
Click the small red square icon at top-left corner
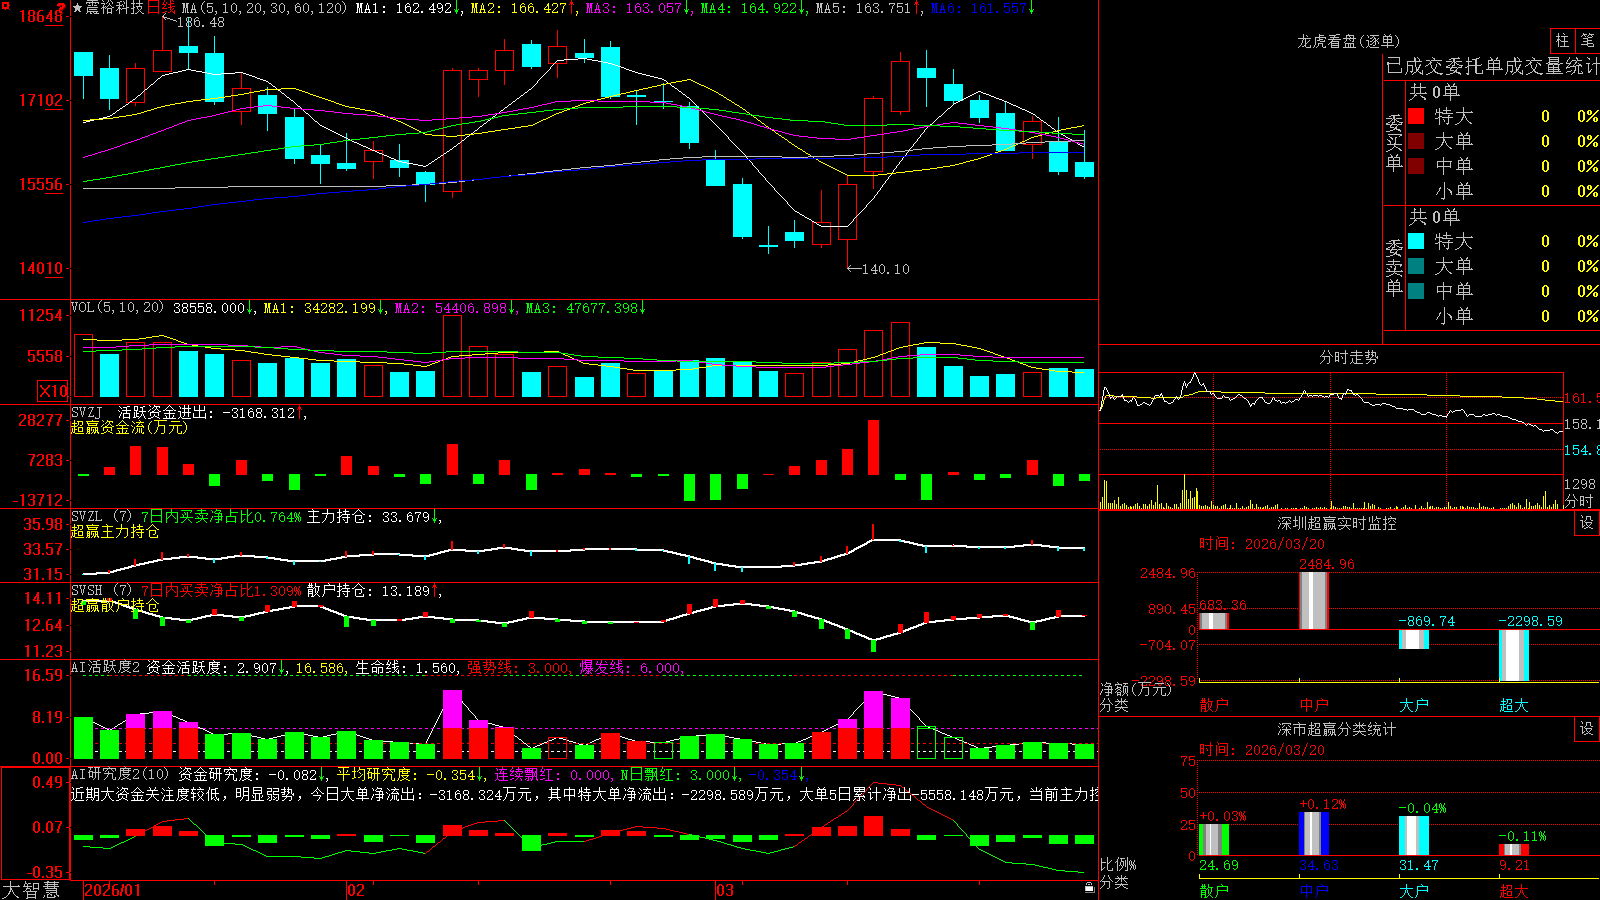[x=5, y=5]
